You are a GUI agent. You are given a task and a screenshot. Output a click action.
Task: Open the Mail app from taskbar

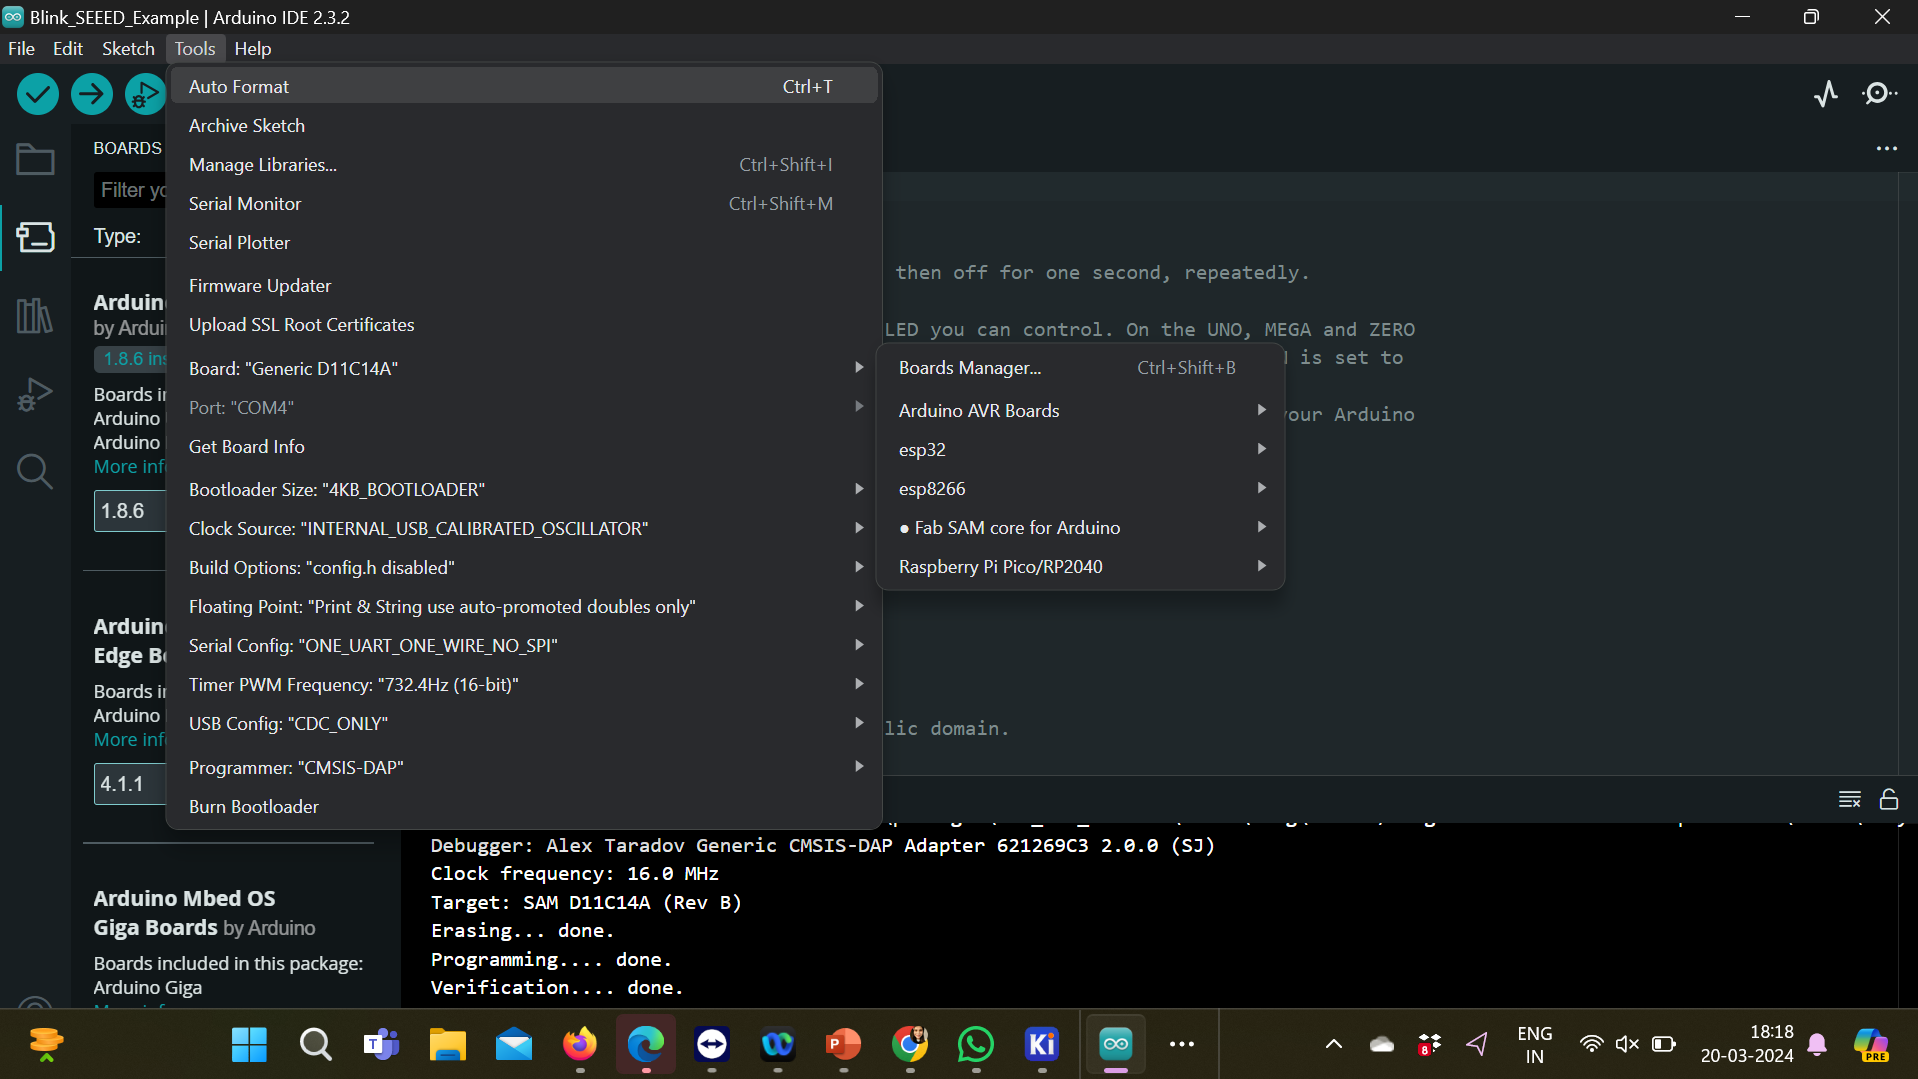[513, 1044]
